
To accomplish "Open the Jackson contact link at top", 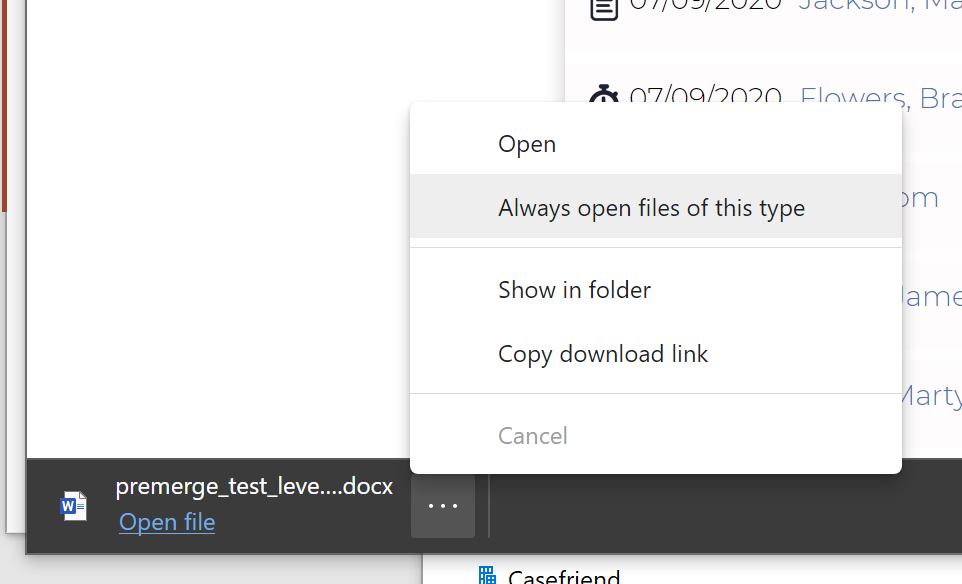I will point(880,6).
